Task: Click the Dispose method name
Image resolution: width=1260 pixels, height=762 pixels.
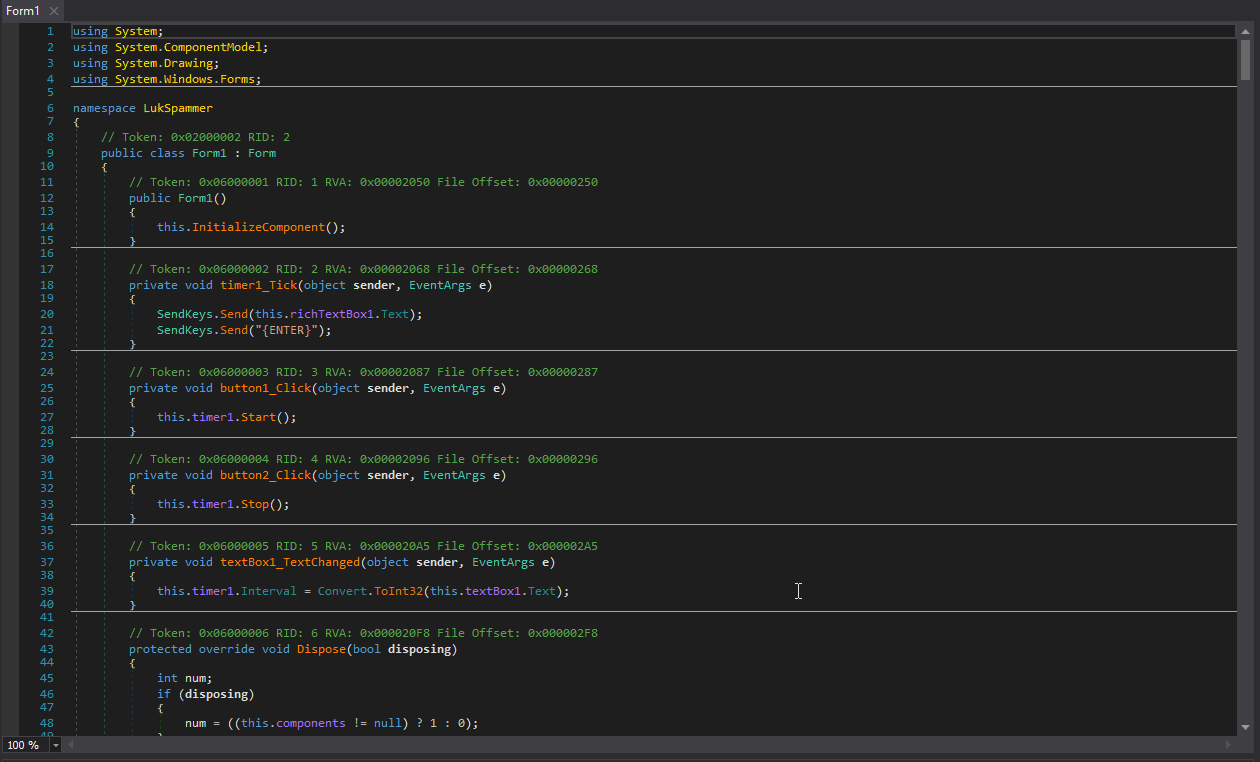Action: pyautogui.click(x=322, y=649)
